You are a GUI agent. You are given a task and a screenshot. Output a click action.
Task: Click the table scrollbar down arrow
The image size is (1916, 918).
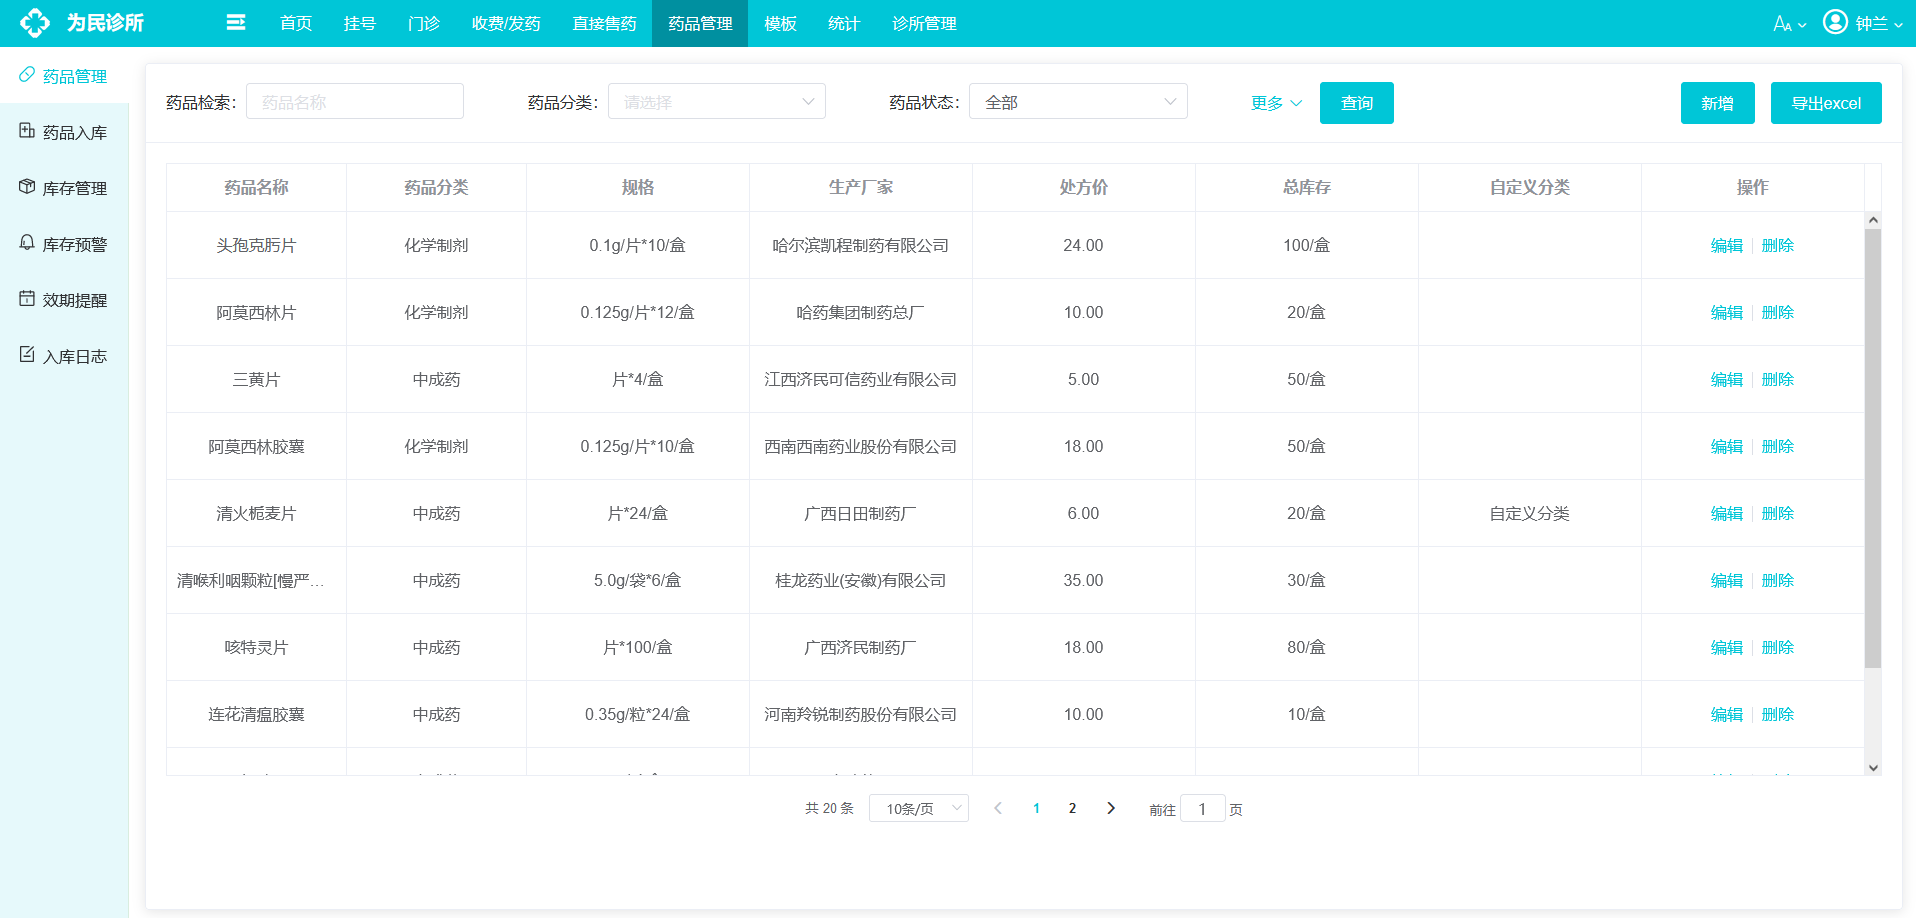tap(1873, 768)
